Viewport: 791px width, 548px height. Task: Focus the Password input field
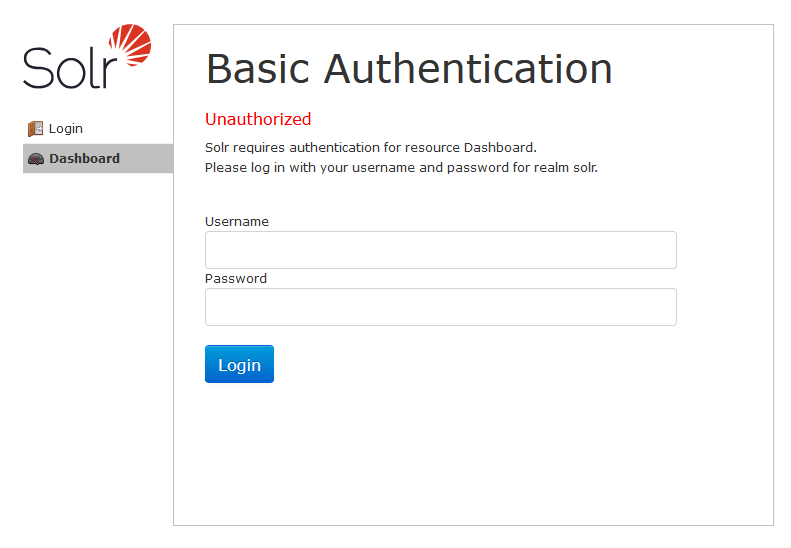click(440, 307)
